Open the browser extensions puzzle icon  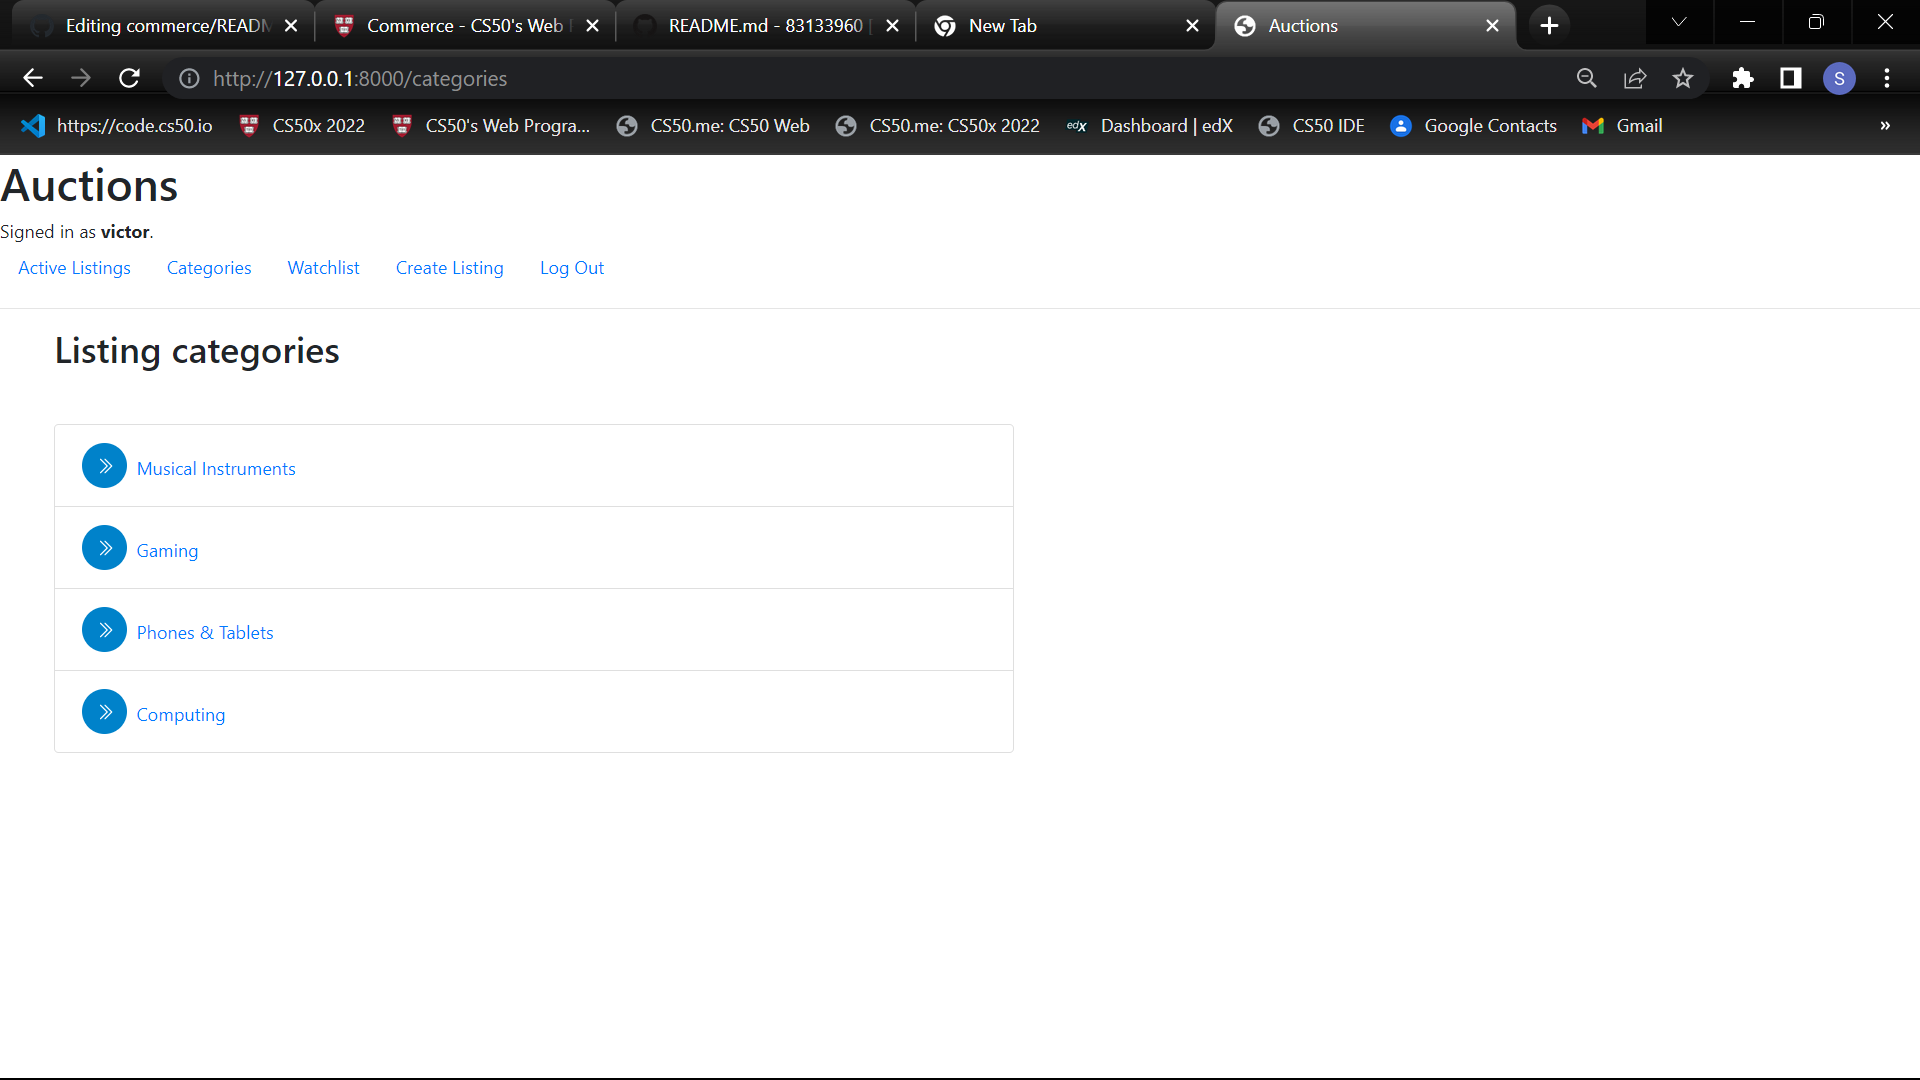(x=1743, y=78)
